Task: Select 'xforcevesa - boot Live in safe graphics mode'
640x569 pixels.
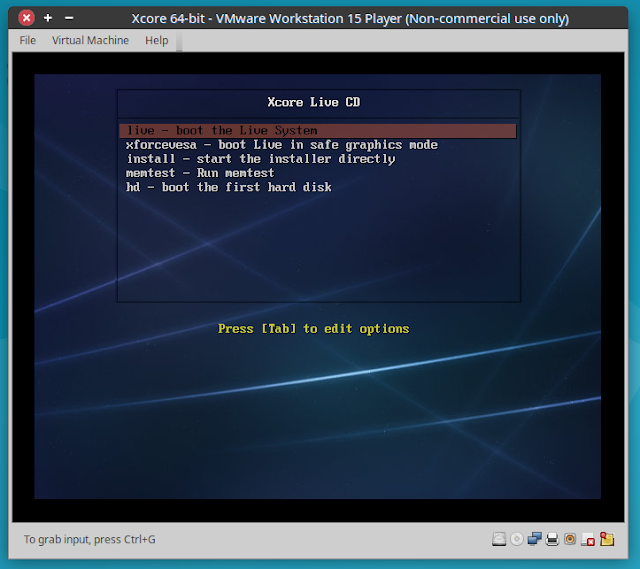Action: coord(282,145)
